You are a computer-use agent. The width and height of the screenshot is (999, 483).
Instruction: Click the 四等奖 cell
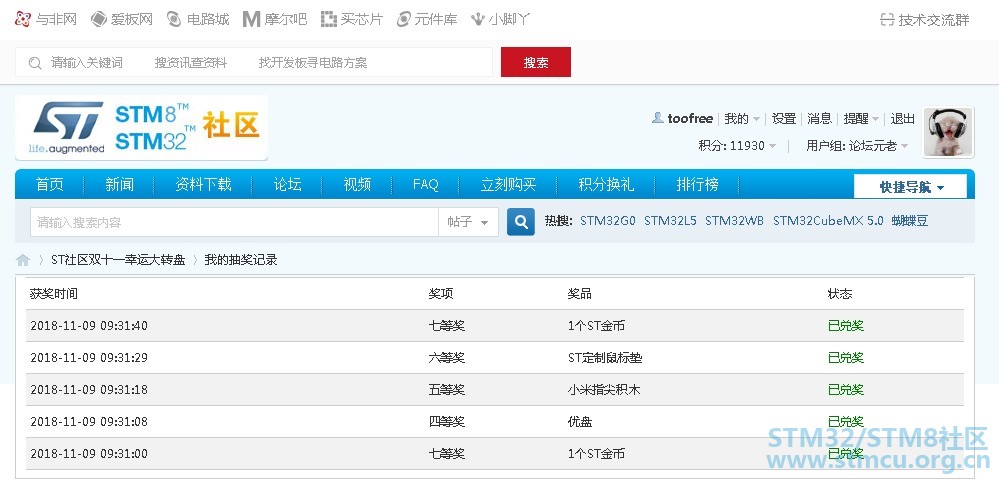pos(447,422)
